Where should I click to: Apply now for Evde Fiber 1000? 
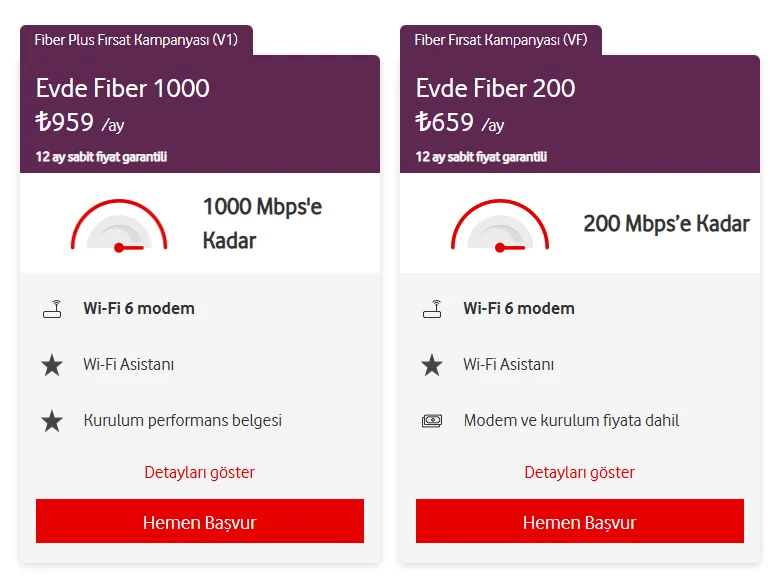pyautogui.click(x=199, y=522)
